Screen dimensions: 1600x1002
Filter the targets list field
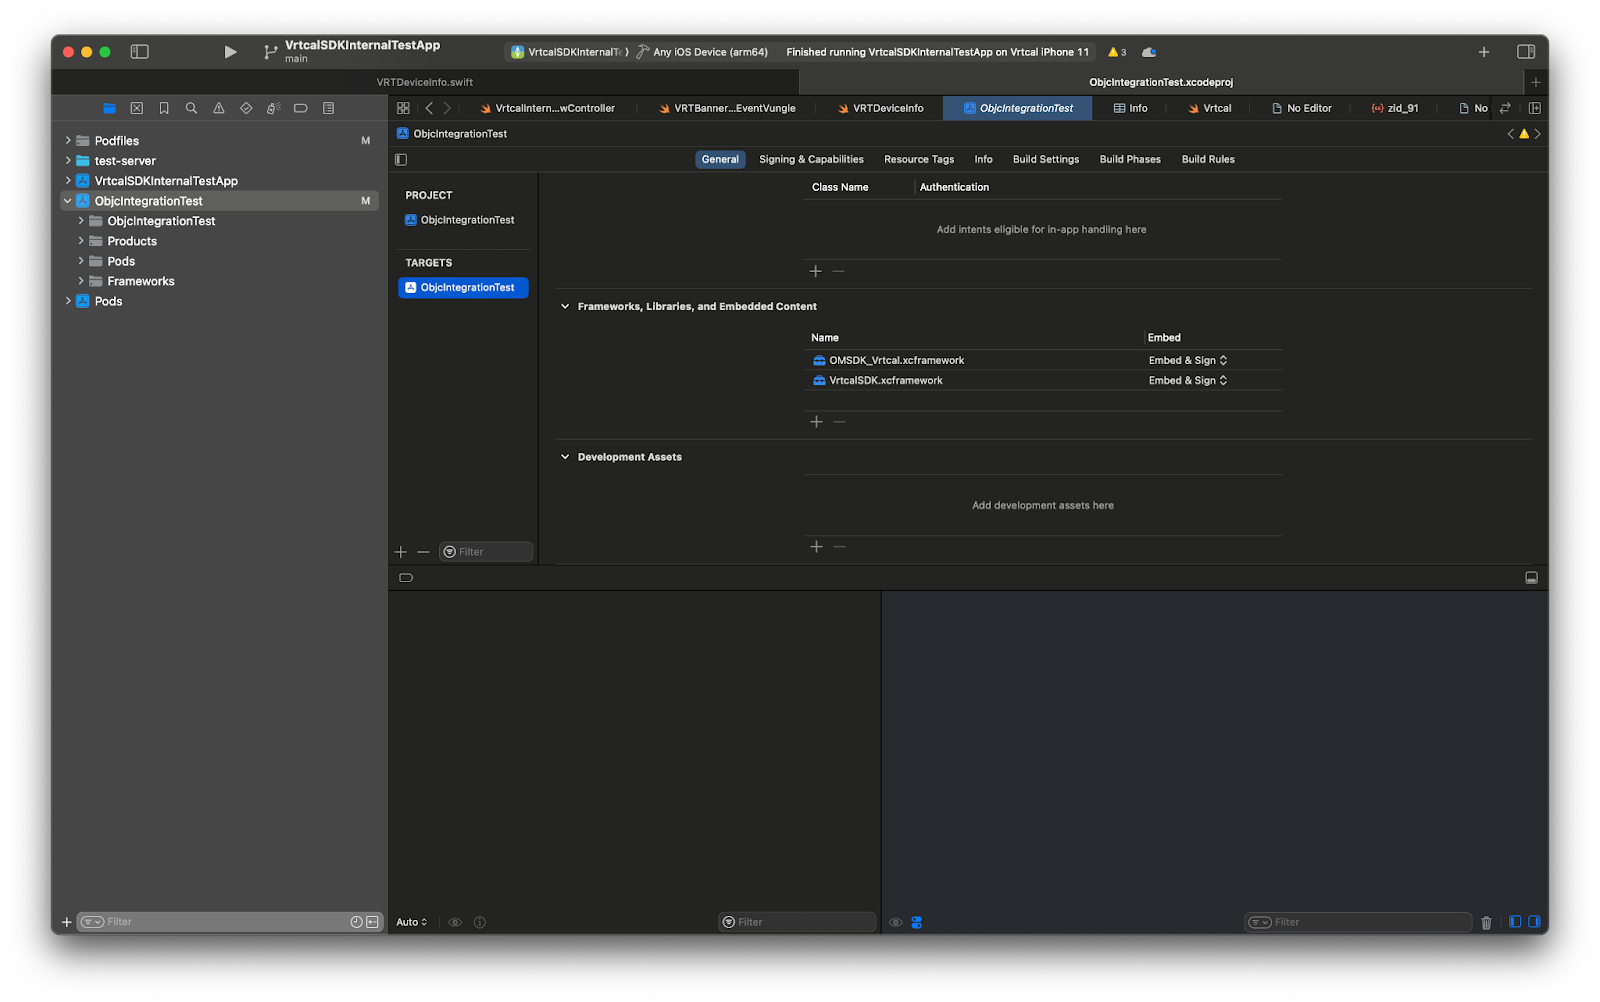pyautogui.click(x=486, y=552)
